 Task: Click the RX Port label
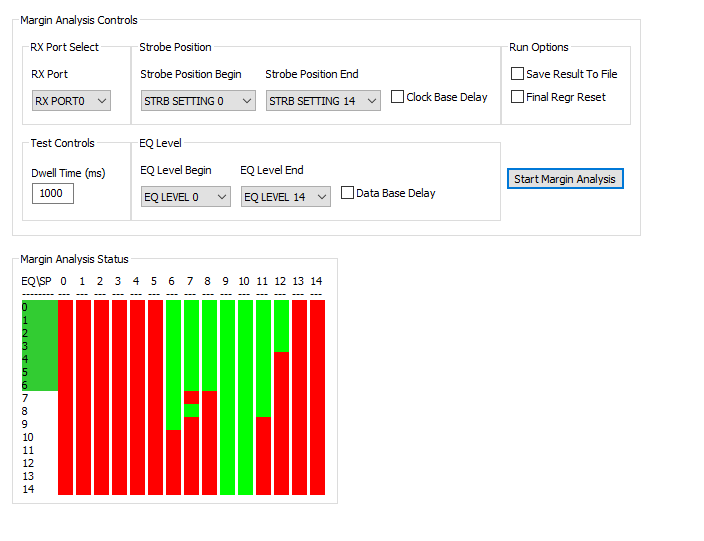[x=49, y=74]
